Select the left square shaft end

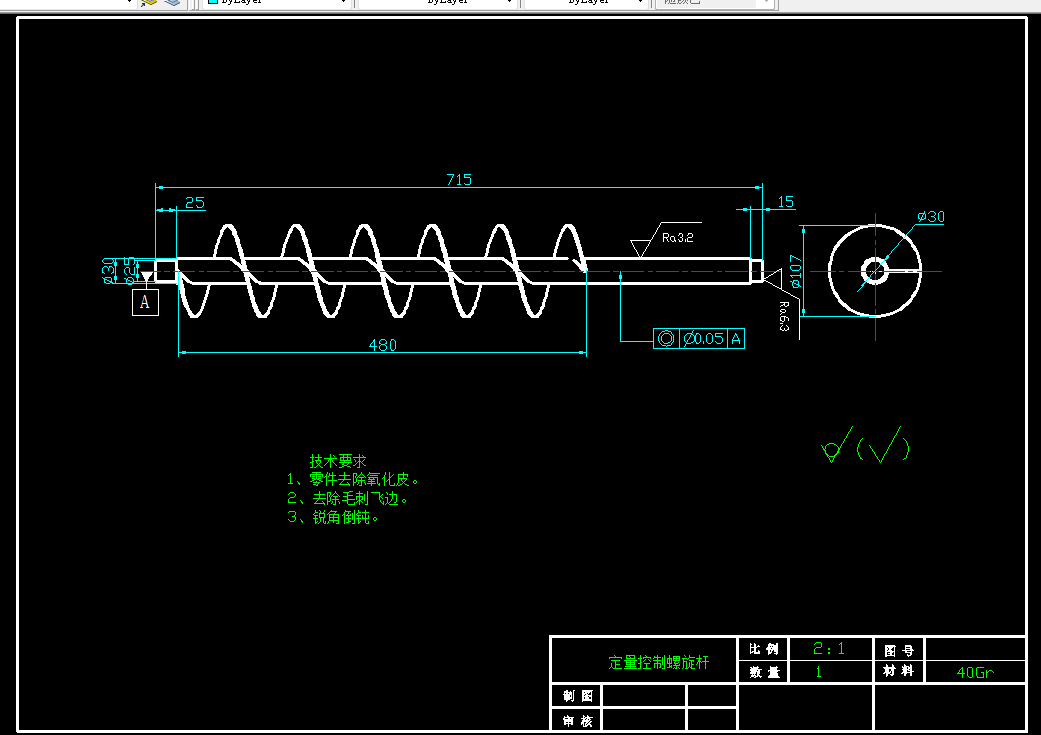[166, 272]
